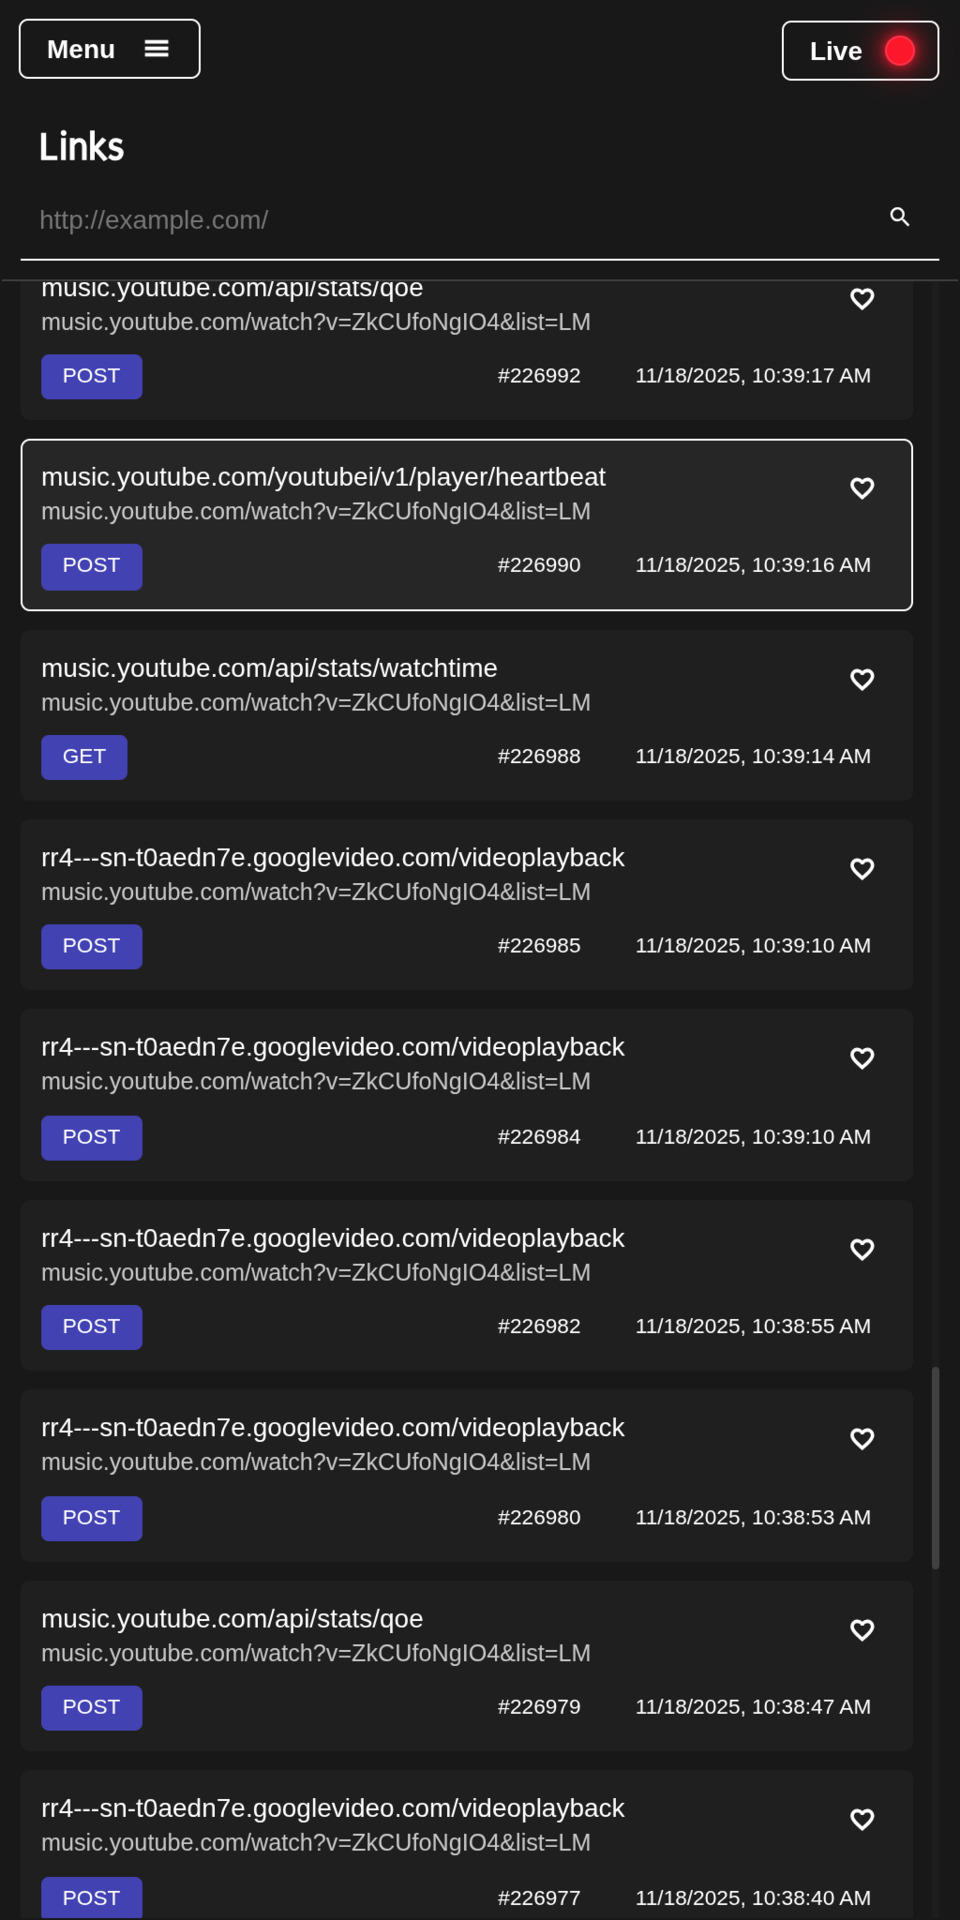Click the POST badge on entry #226990
The image size is (960, 1920).
point(91,566)
